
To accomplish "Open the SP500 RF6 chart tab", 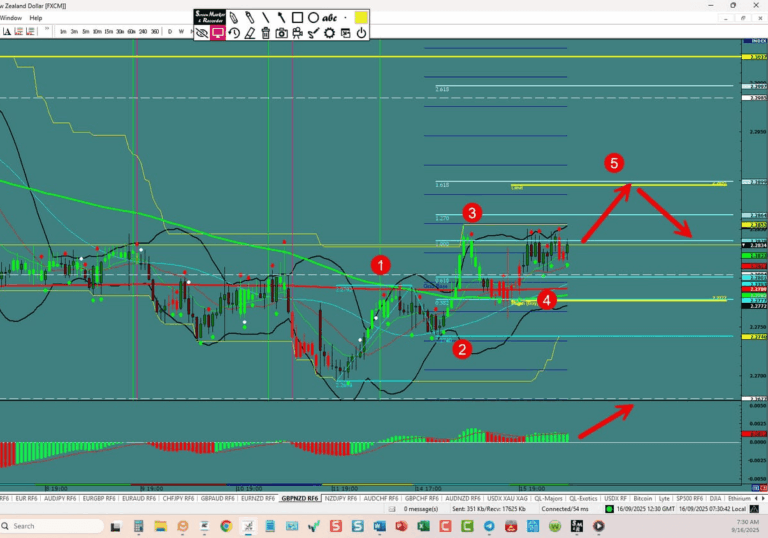I will point(689,498).
